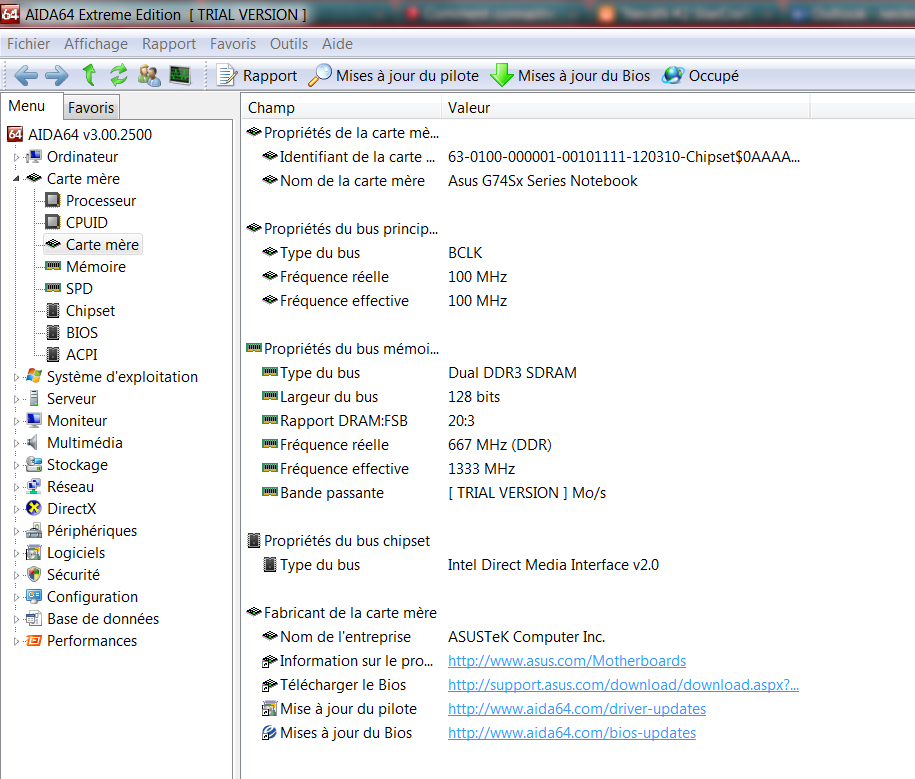Open the aida64.com/driver-updates link

(x=577, y=709)
